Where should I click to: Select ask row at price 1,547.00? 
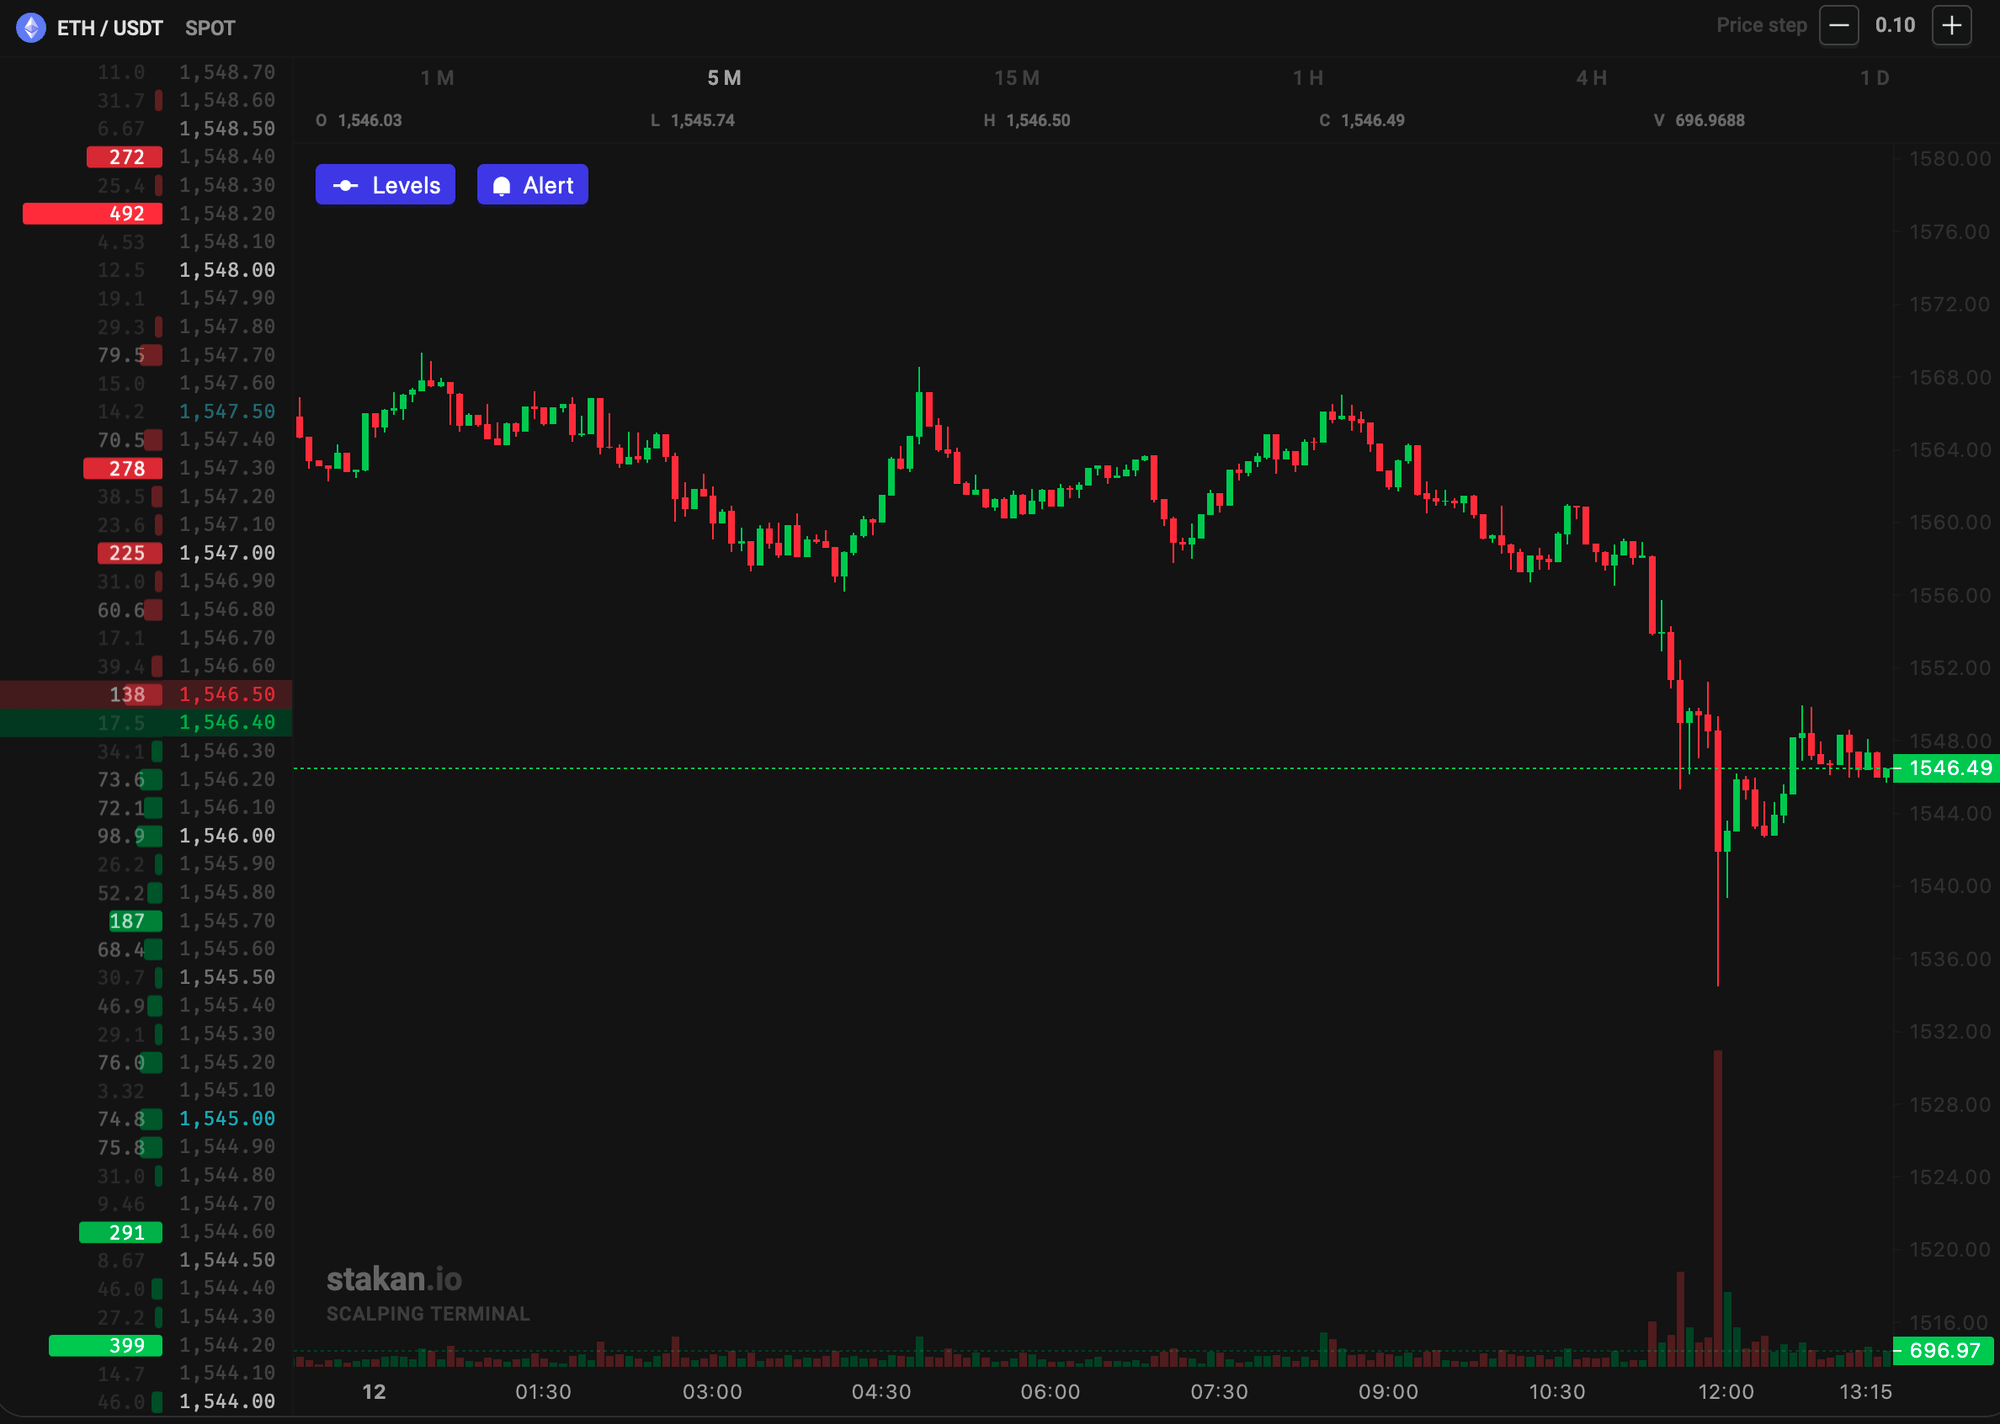[146, 553]
